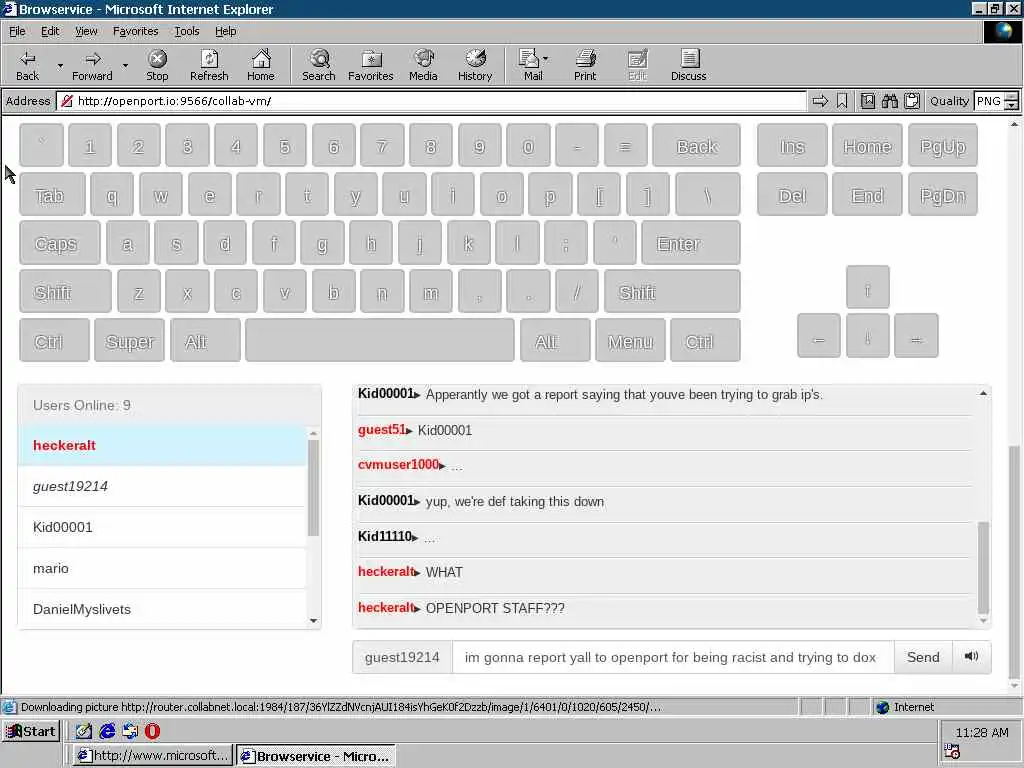Open the View menu
The height and width of the screenshot is (768, 1024).
point(86,31)
